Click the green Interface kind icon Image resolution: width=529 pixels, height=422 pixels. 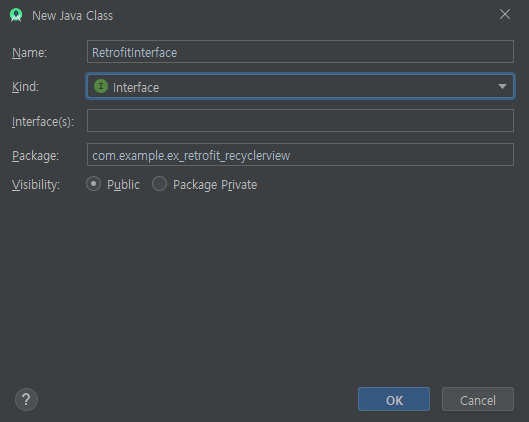[101, 86]
